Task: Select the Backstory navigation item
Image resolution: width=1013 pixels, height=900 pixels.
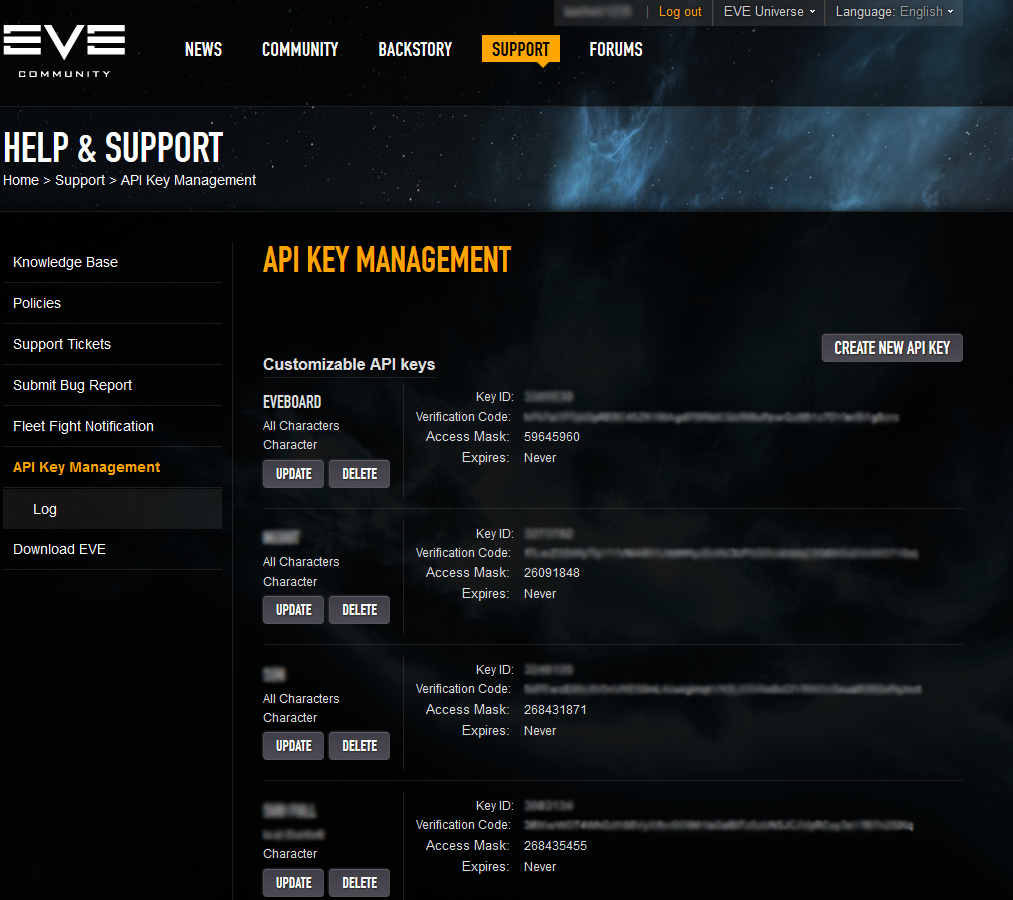Action: (415, 49)
